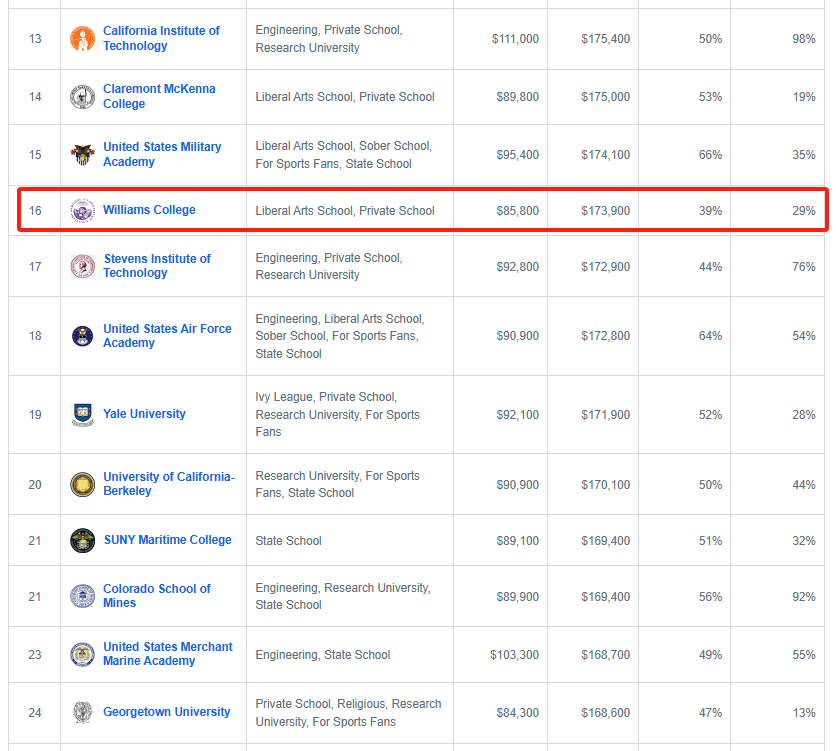The image size is (836, 751).
Task: Select "Engineering, State School" type text
Action: (323, 655)
